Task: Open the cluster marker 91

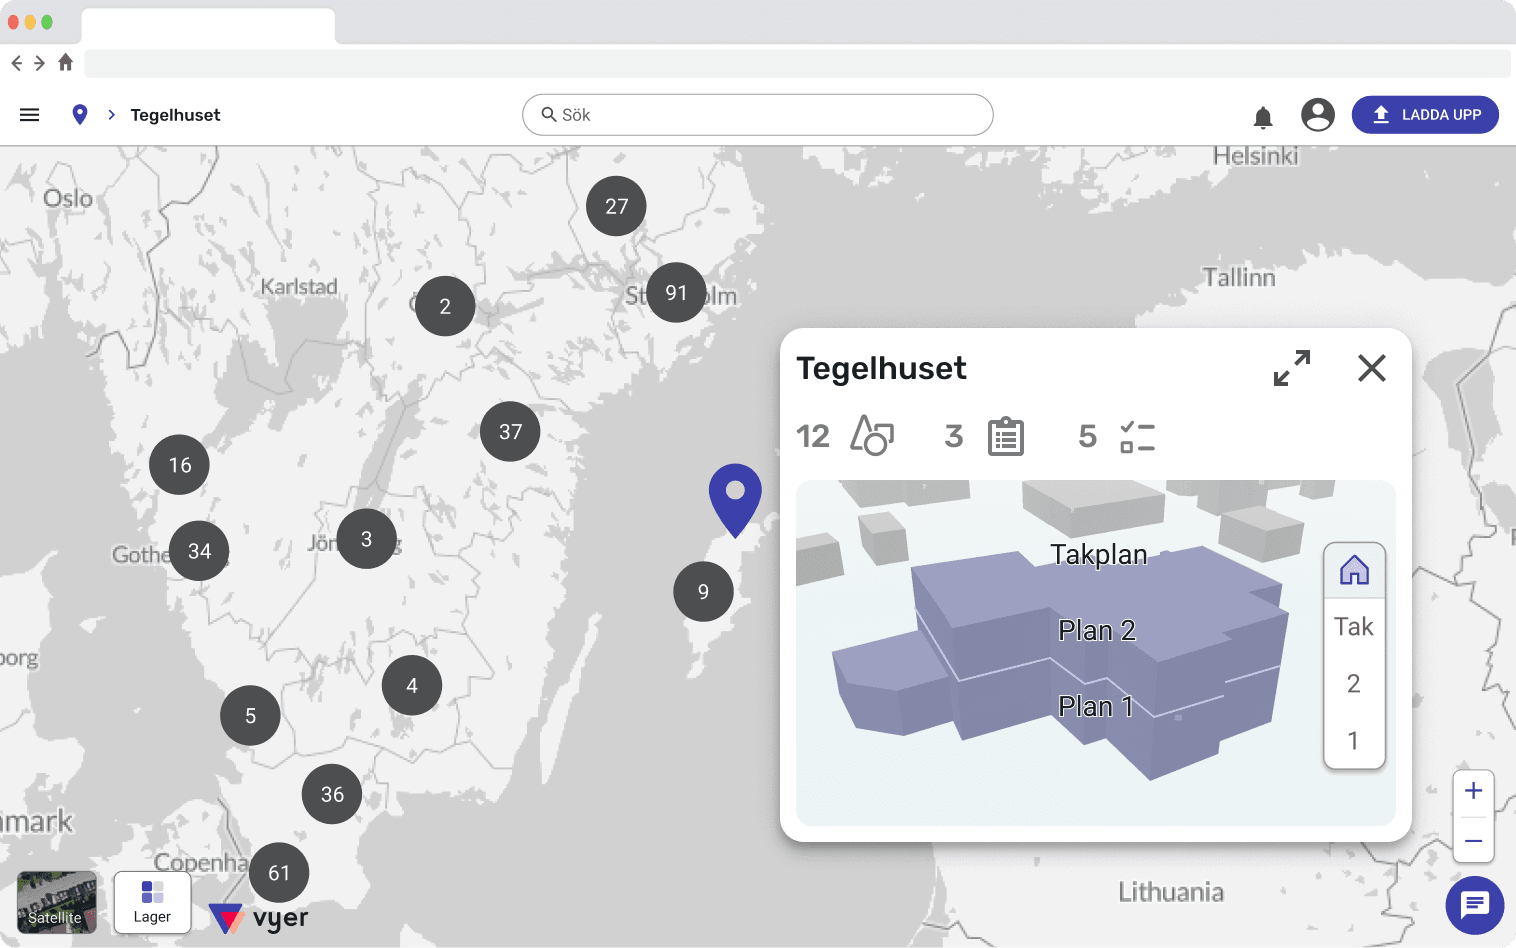Action: (x=676, y=293)
